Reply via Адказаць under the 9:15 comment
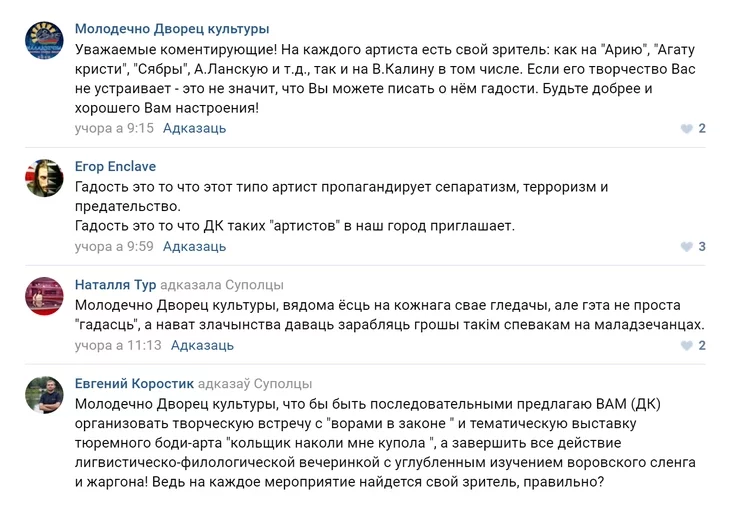 point(194,128)
